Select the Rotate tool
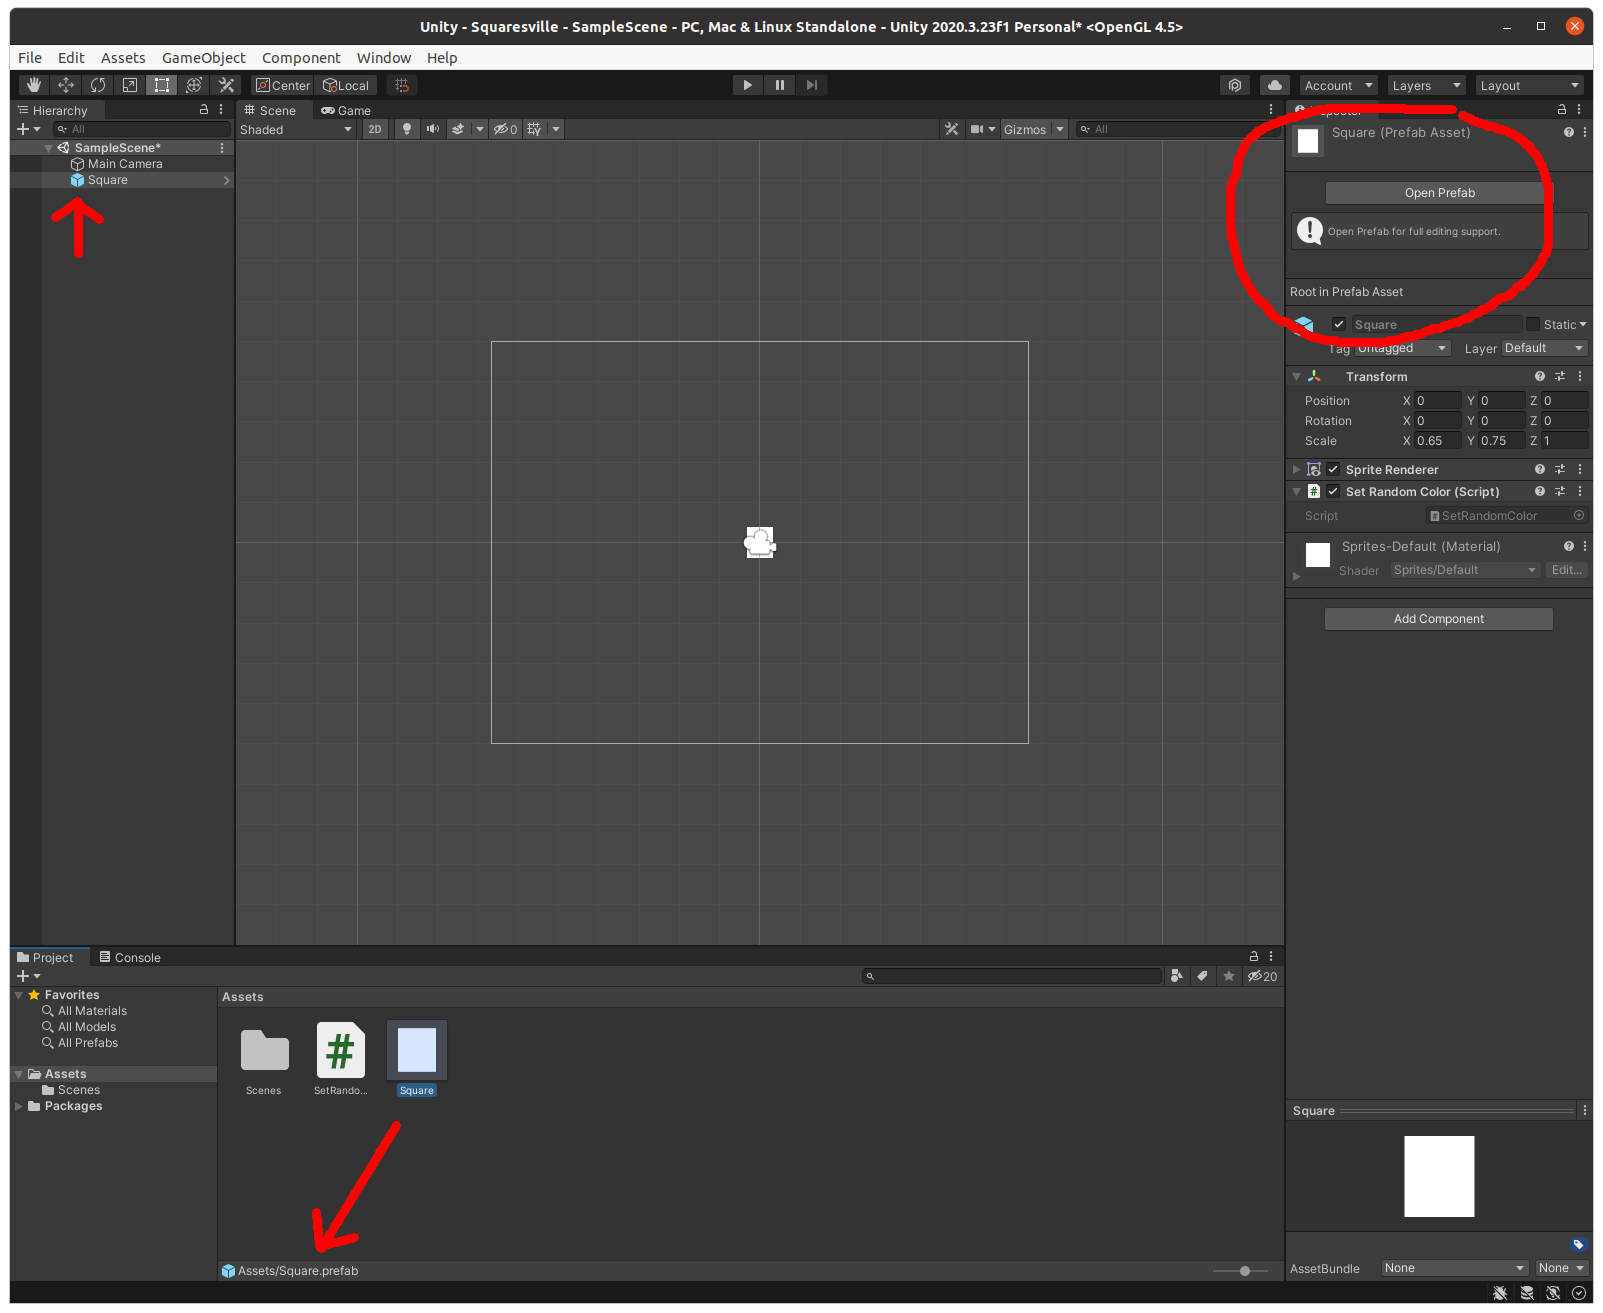This screenshot has width=1603, height=1313. (x=98, y=85)
